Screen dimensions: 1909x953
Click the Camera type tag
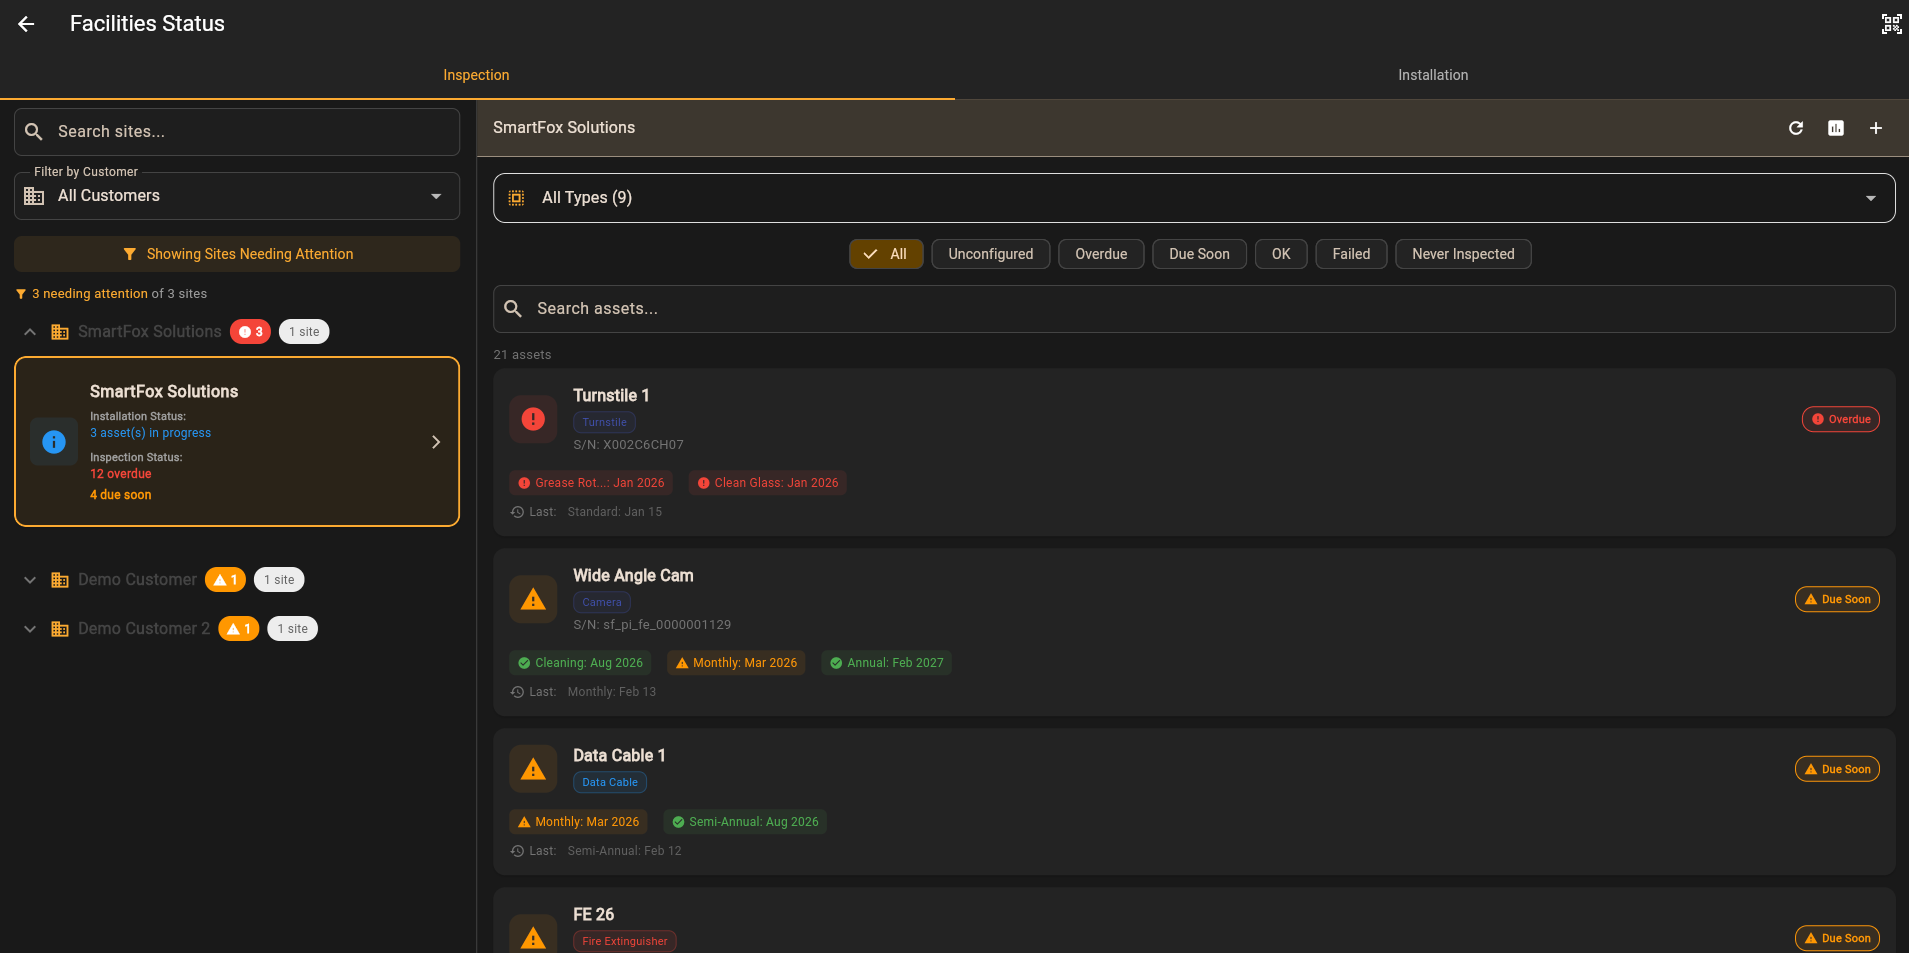(602, 602)
